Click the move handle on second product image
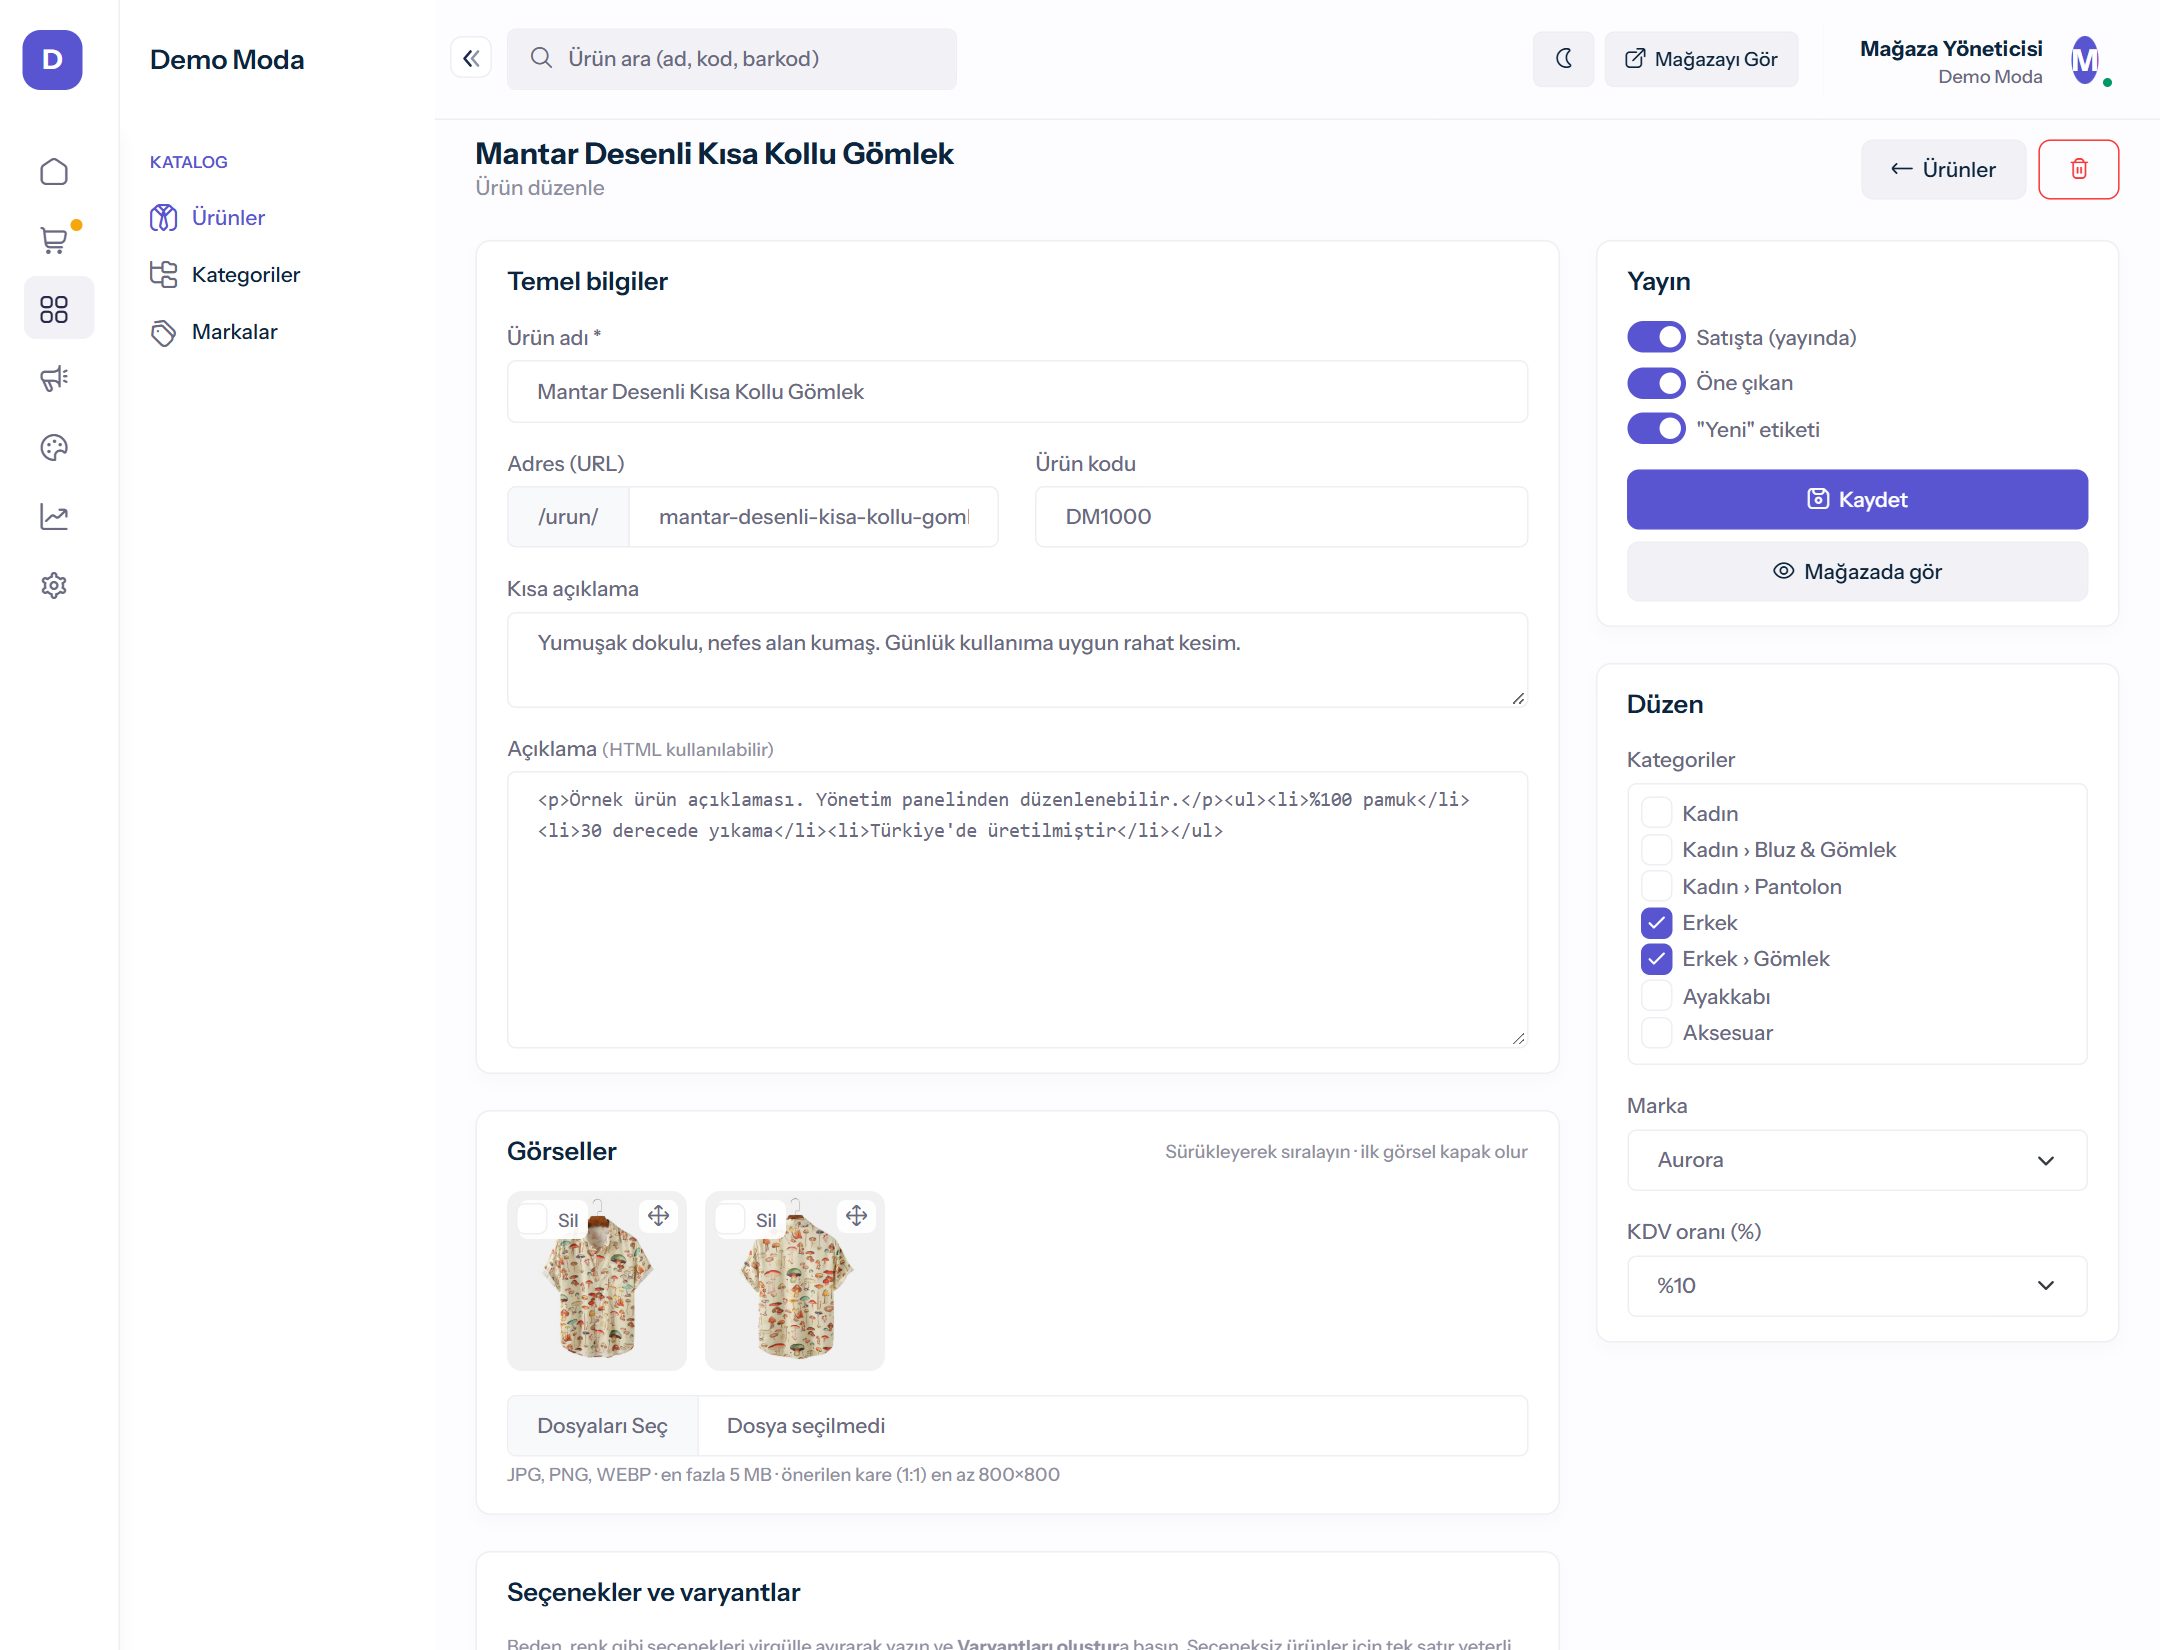The image size is (2160, 1650). (856, 1216)
